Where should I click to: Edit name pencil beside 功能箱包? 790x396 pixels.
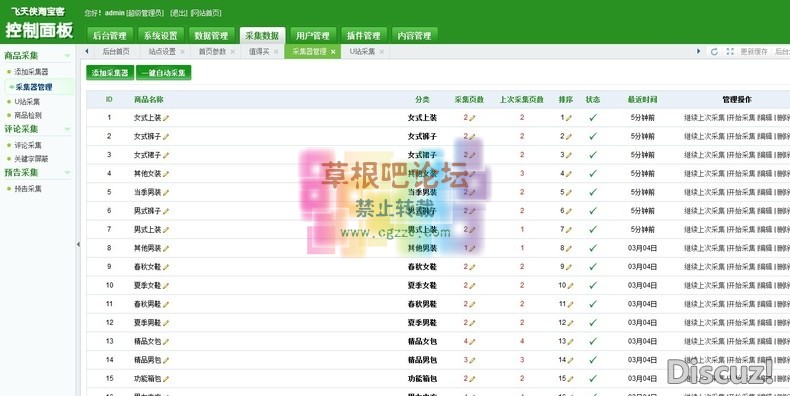point(166,379)
